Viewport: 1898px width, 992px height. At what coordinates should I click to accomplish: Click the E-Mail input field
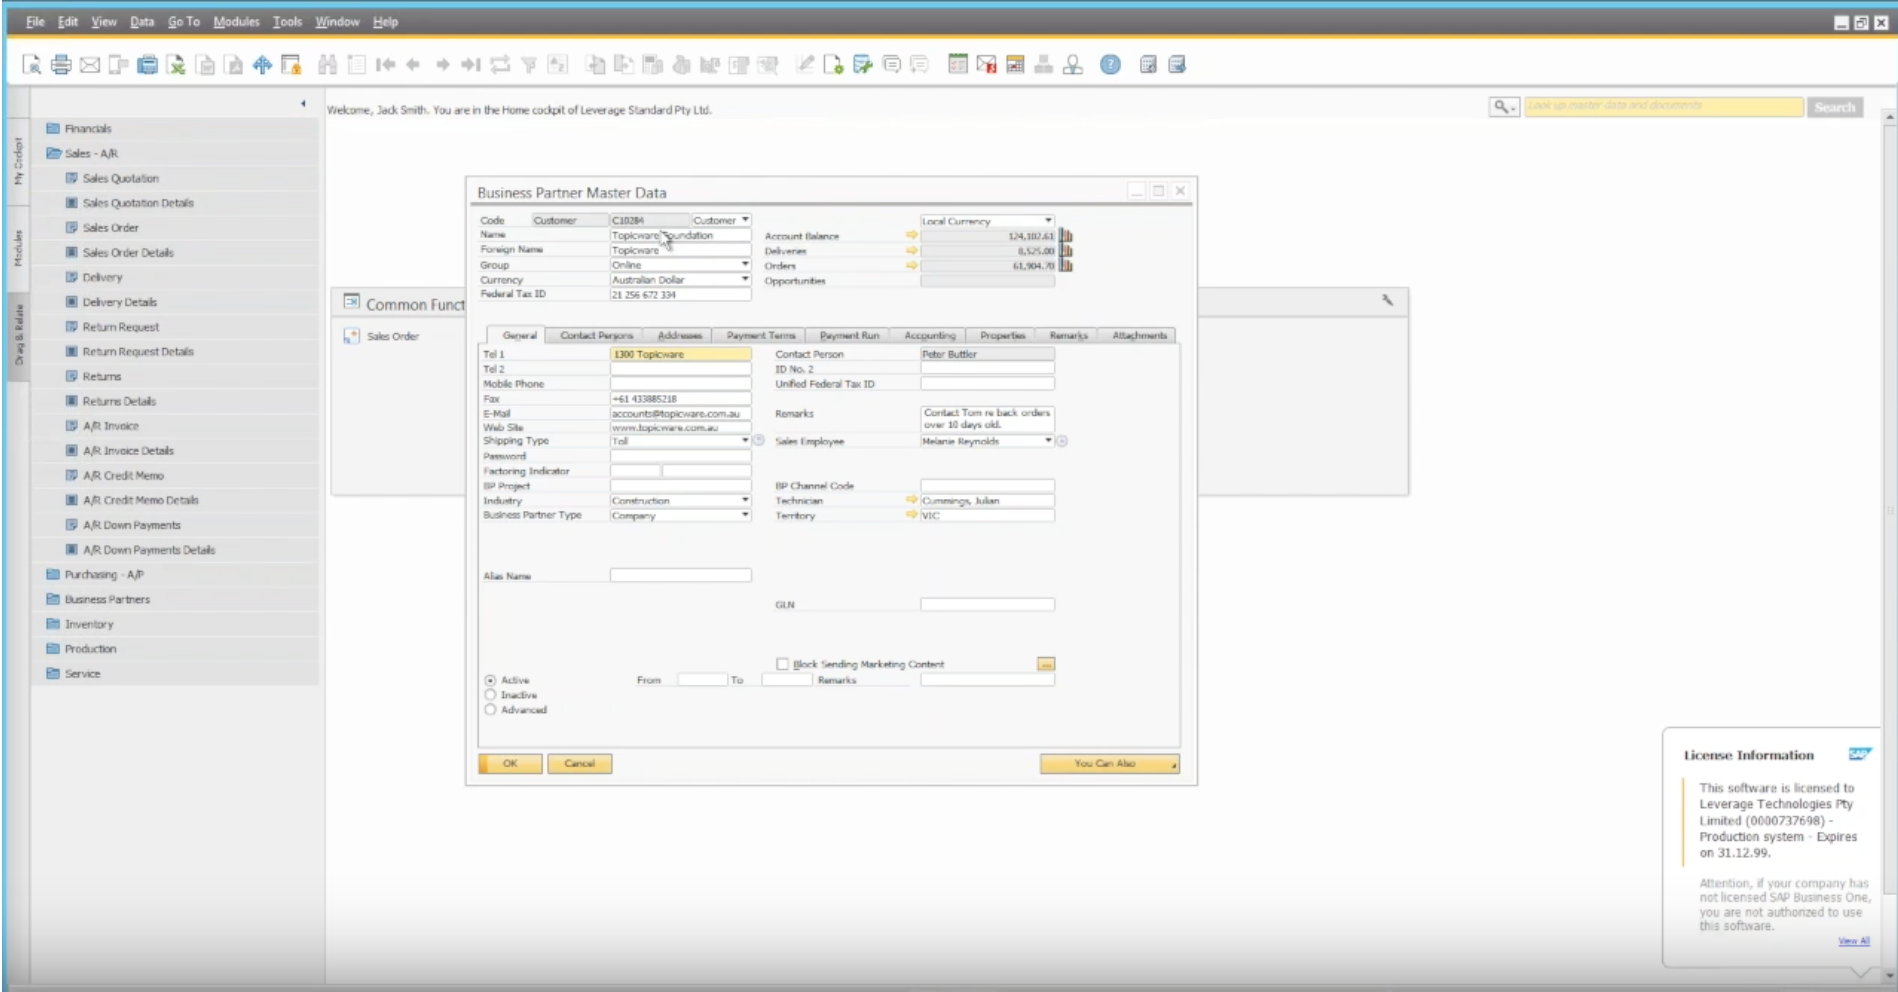click(x=680, y=413)
